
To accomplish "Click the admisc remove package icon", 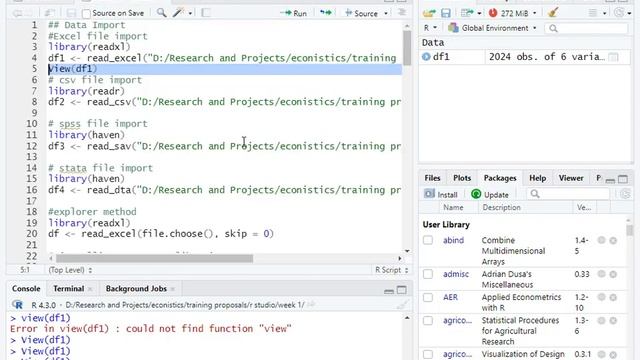I will tap(613, 274).
